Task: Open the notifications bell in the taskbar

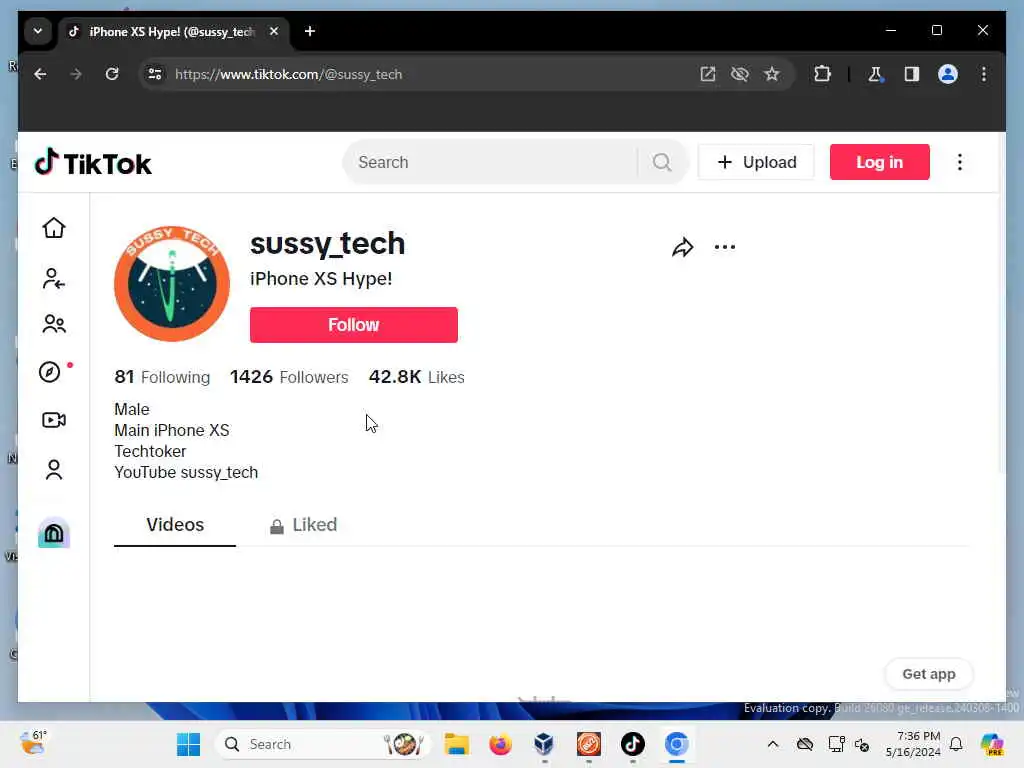Action: pyautogui.click(x=956, y=744)
